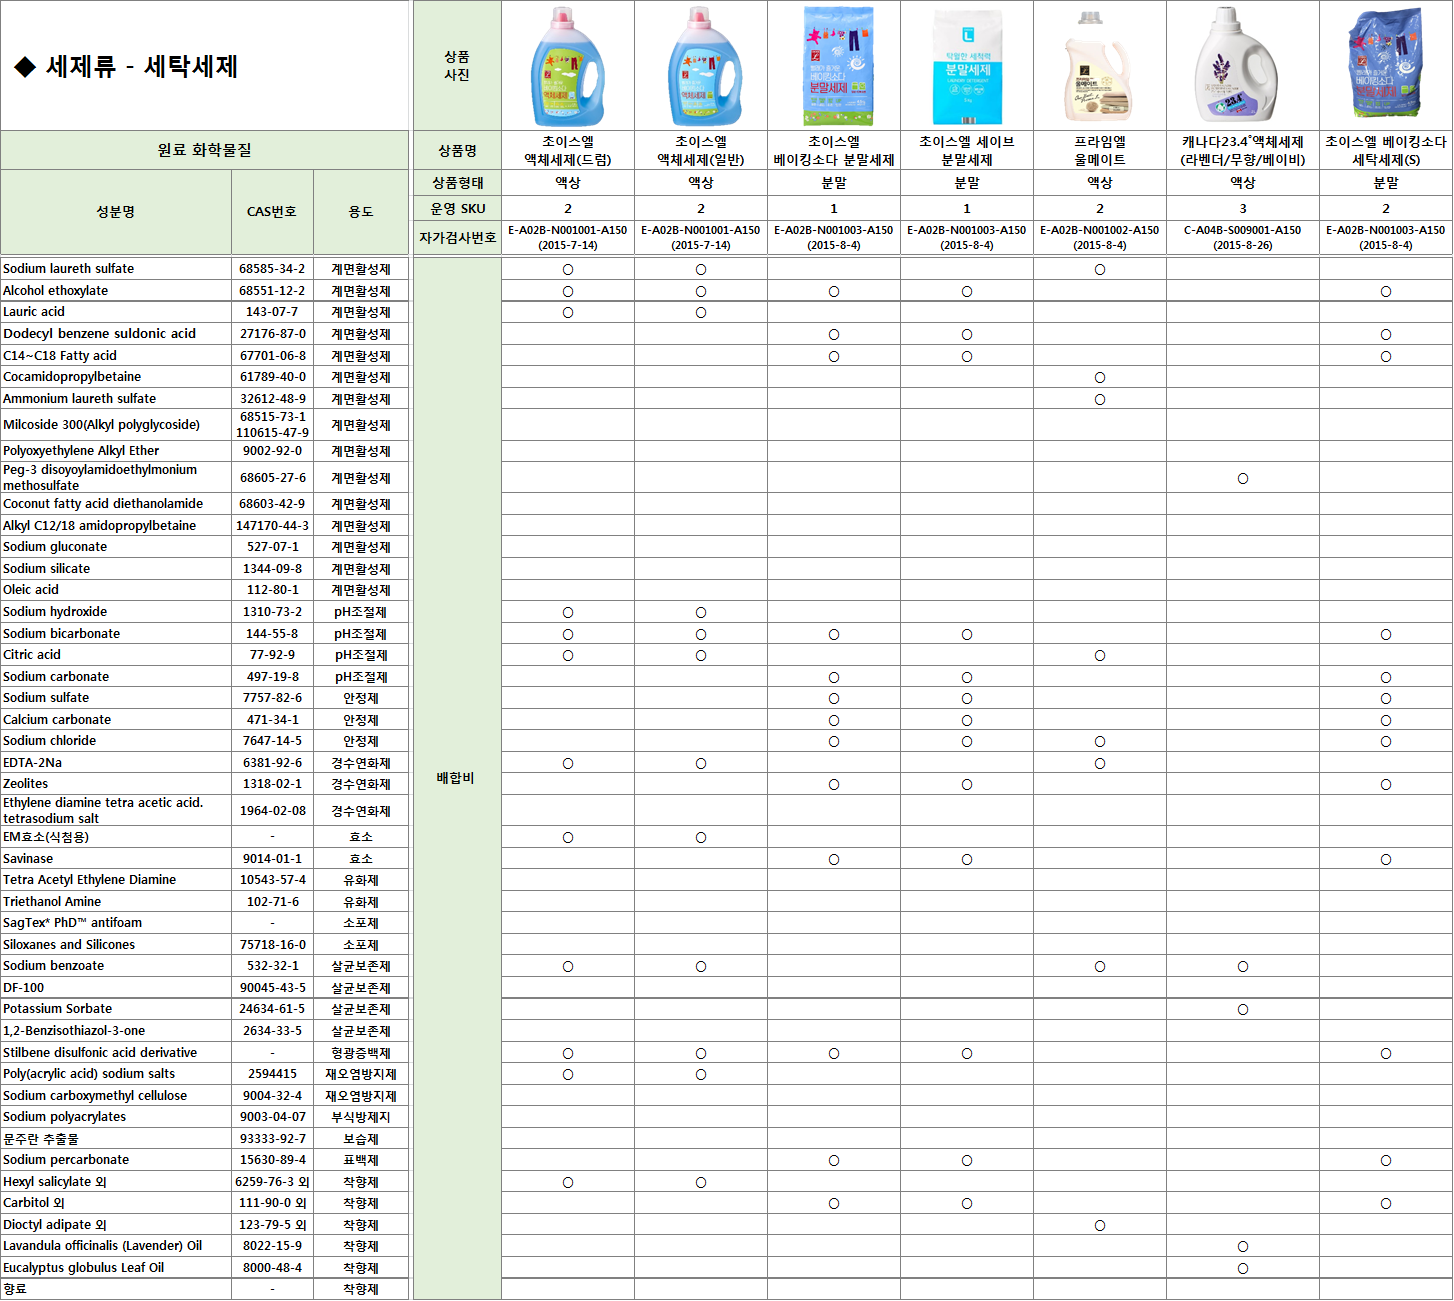Select CAS number '9002-92-0'

[272, 451]
